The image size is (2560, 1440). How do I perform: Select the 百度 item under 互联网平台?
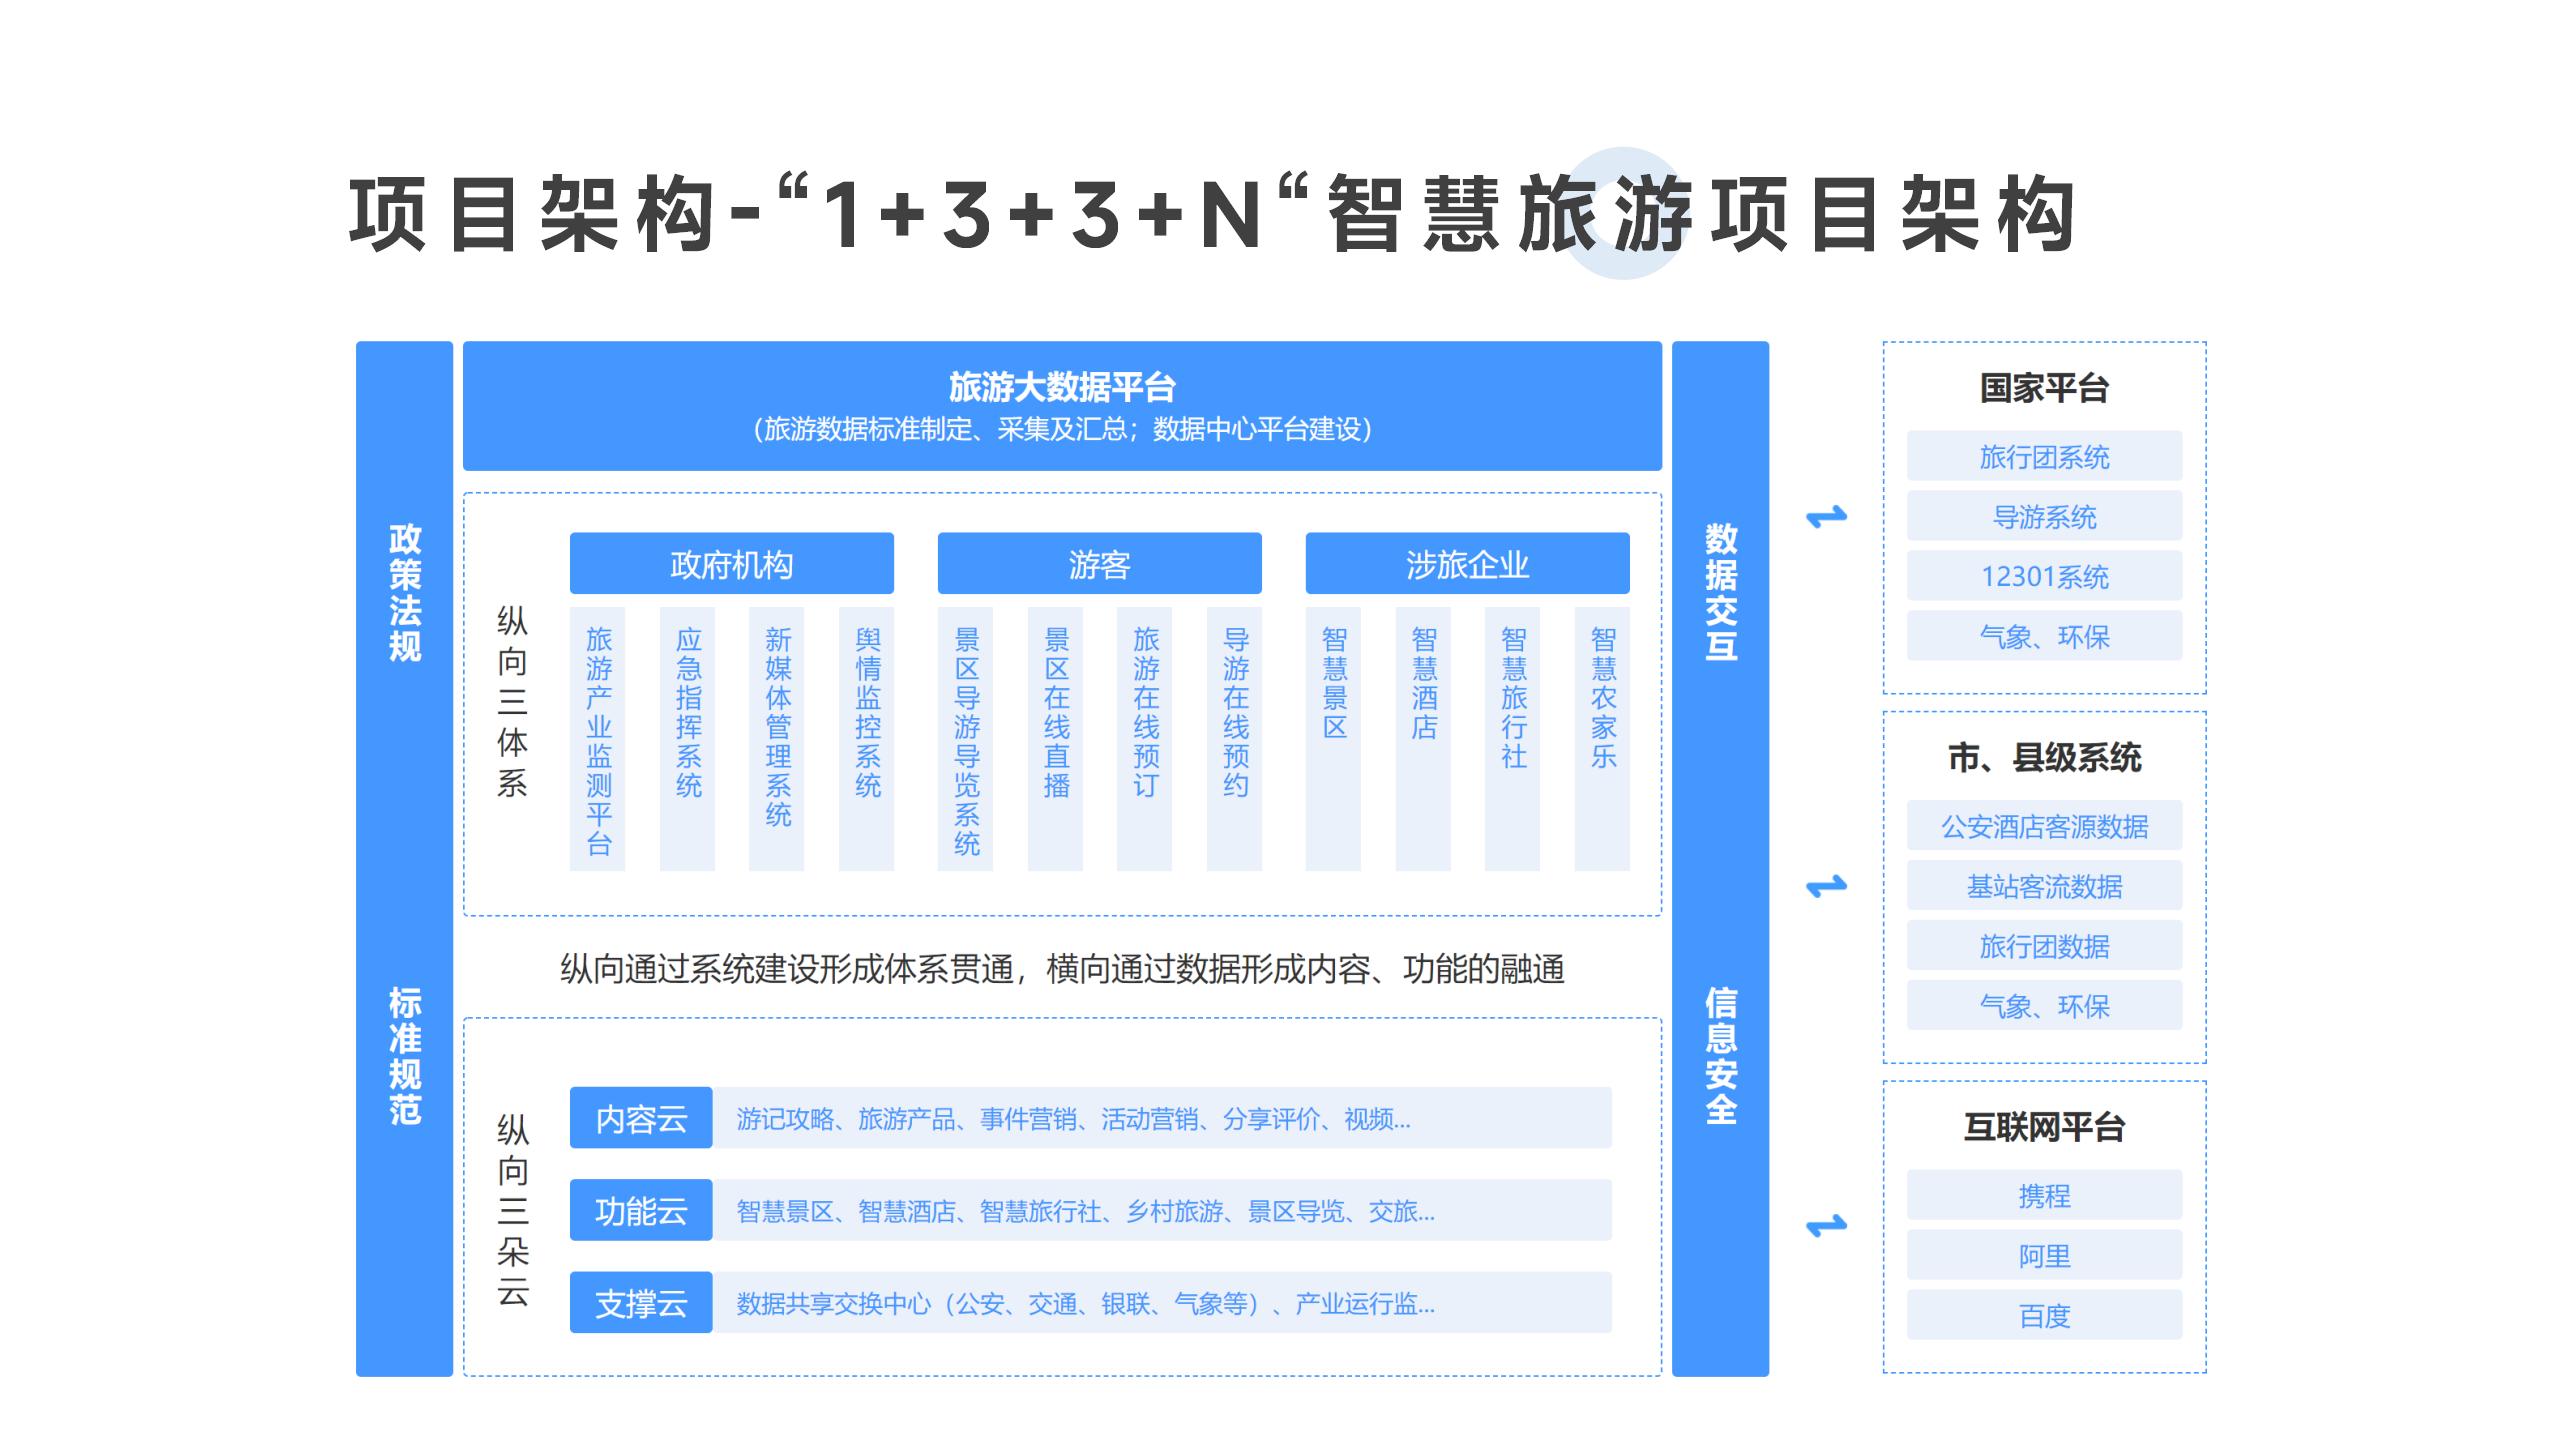(2044, 1315)
